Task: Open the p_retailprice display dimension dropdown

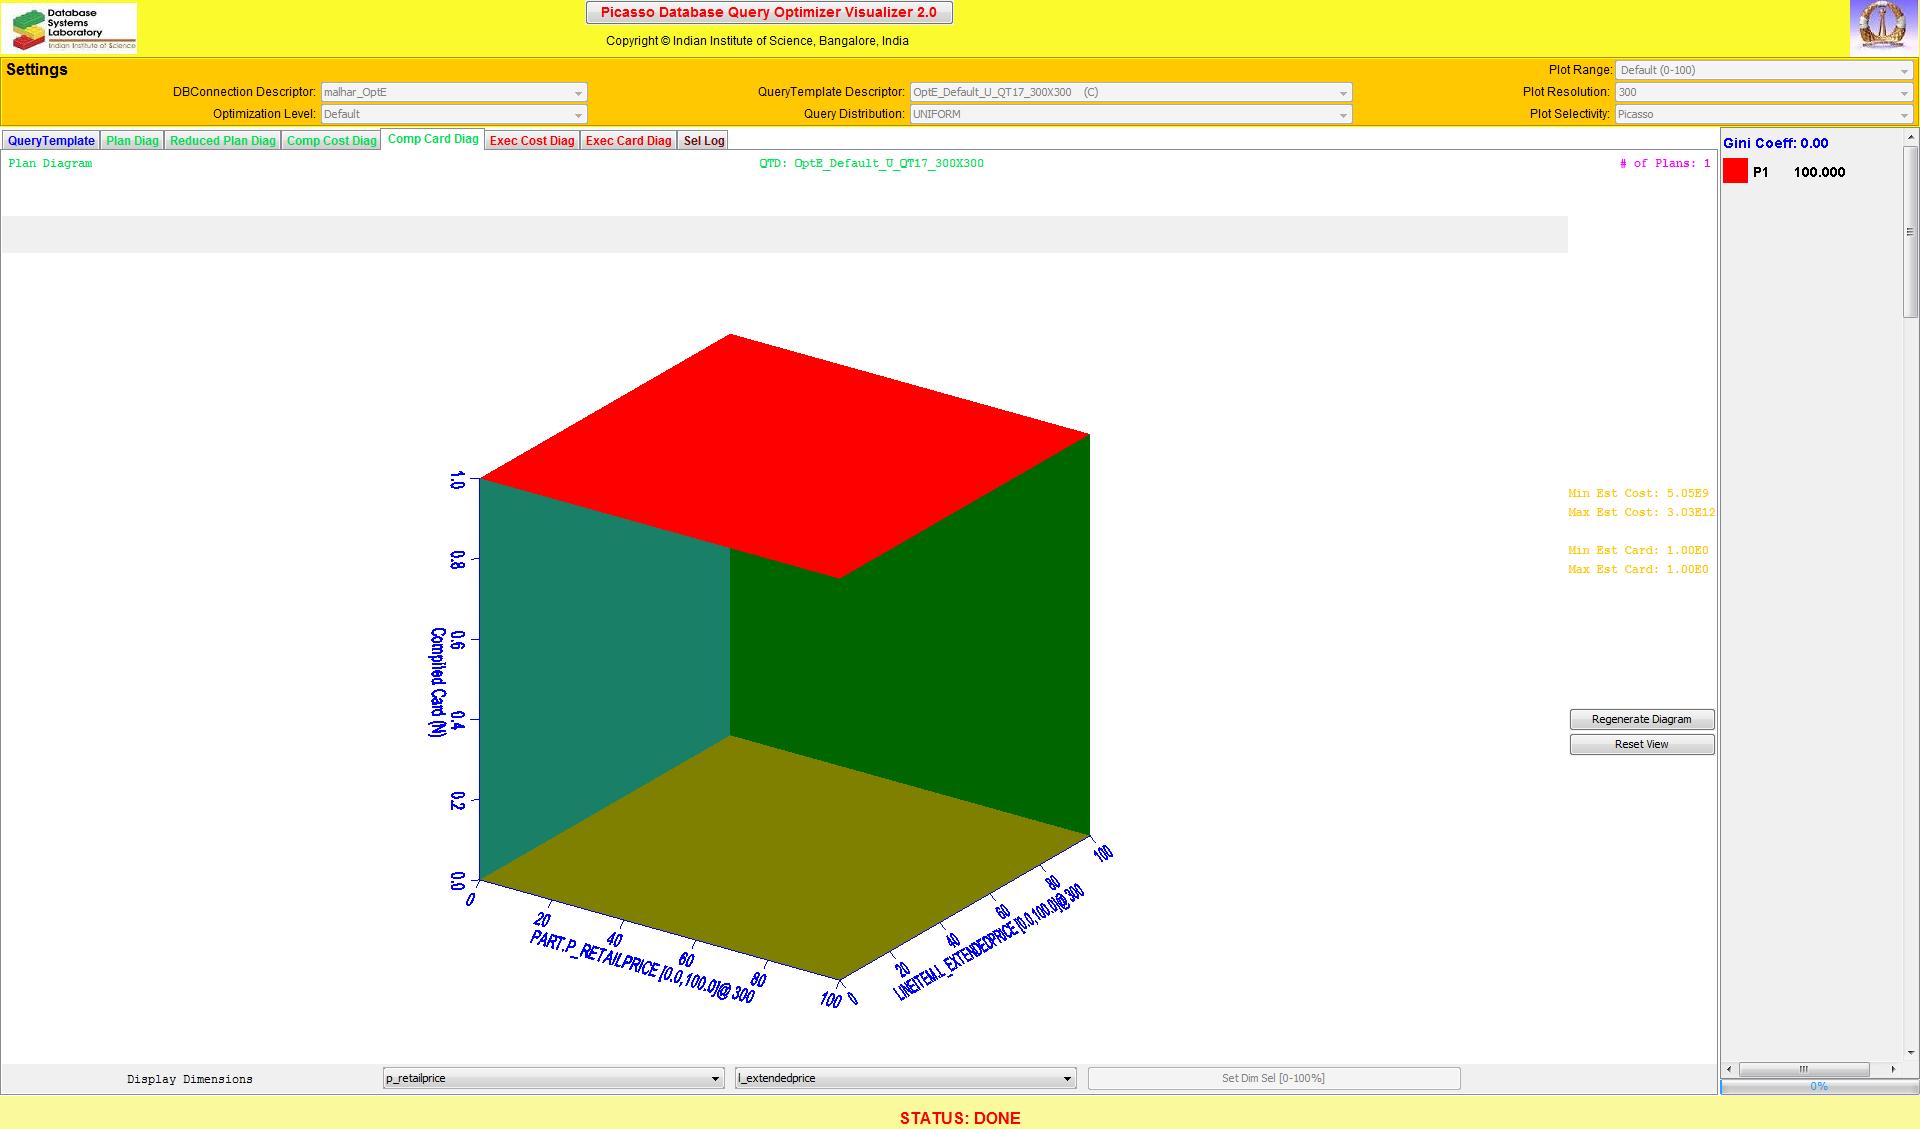Action: [553, 1078]
